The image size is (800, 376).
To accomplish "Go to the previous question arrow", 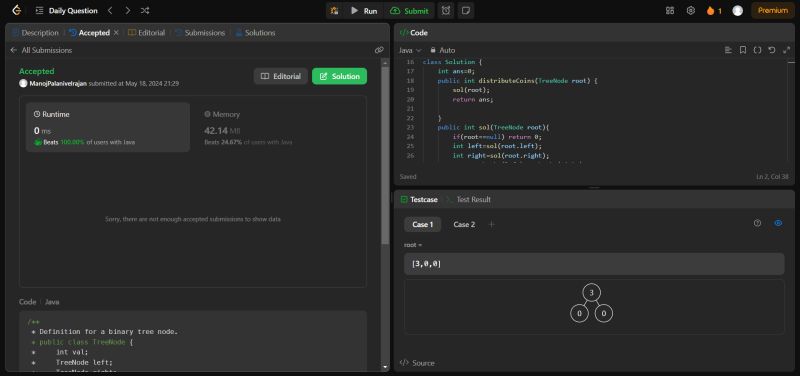I will 110,10.
